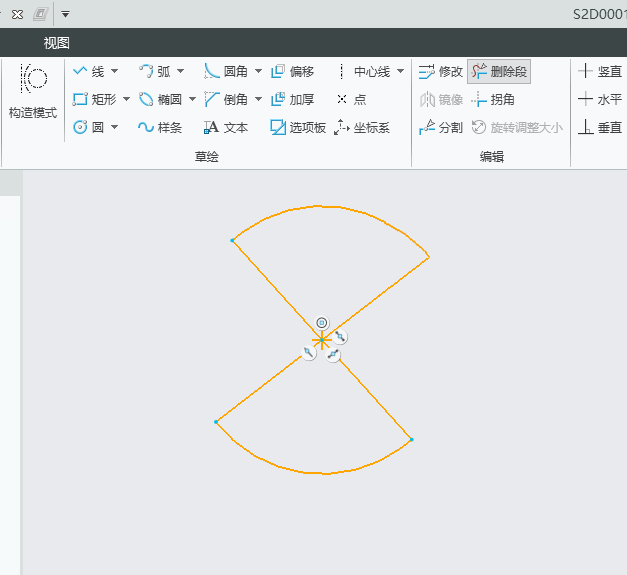Click the 修改 modify tool
The image size is (627, 575).
[x=441, y=72]
